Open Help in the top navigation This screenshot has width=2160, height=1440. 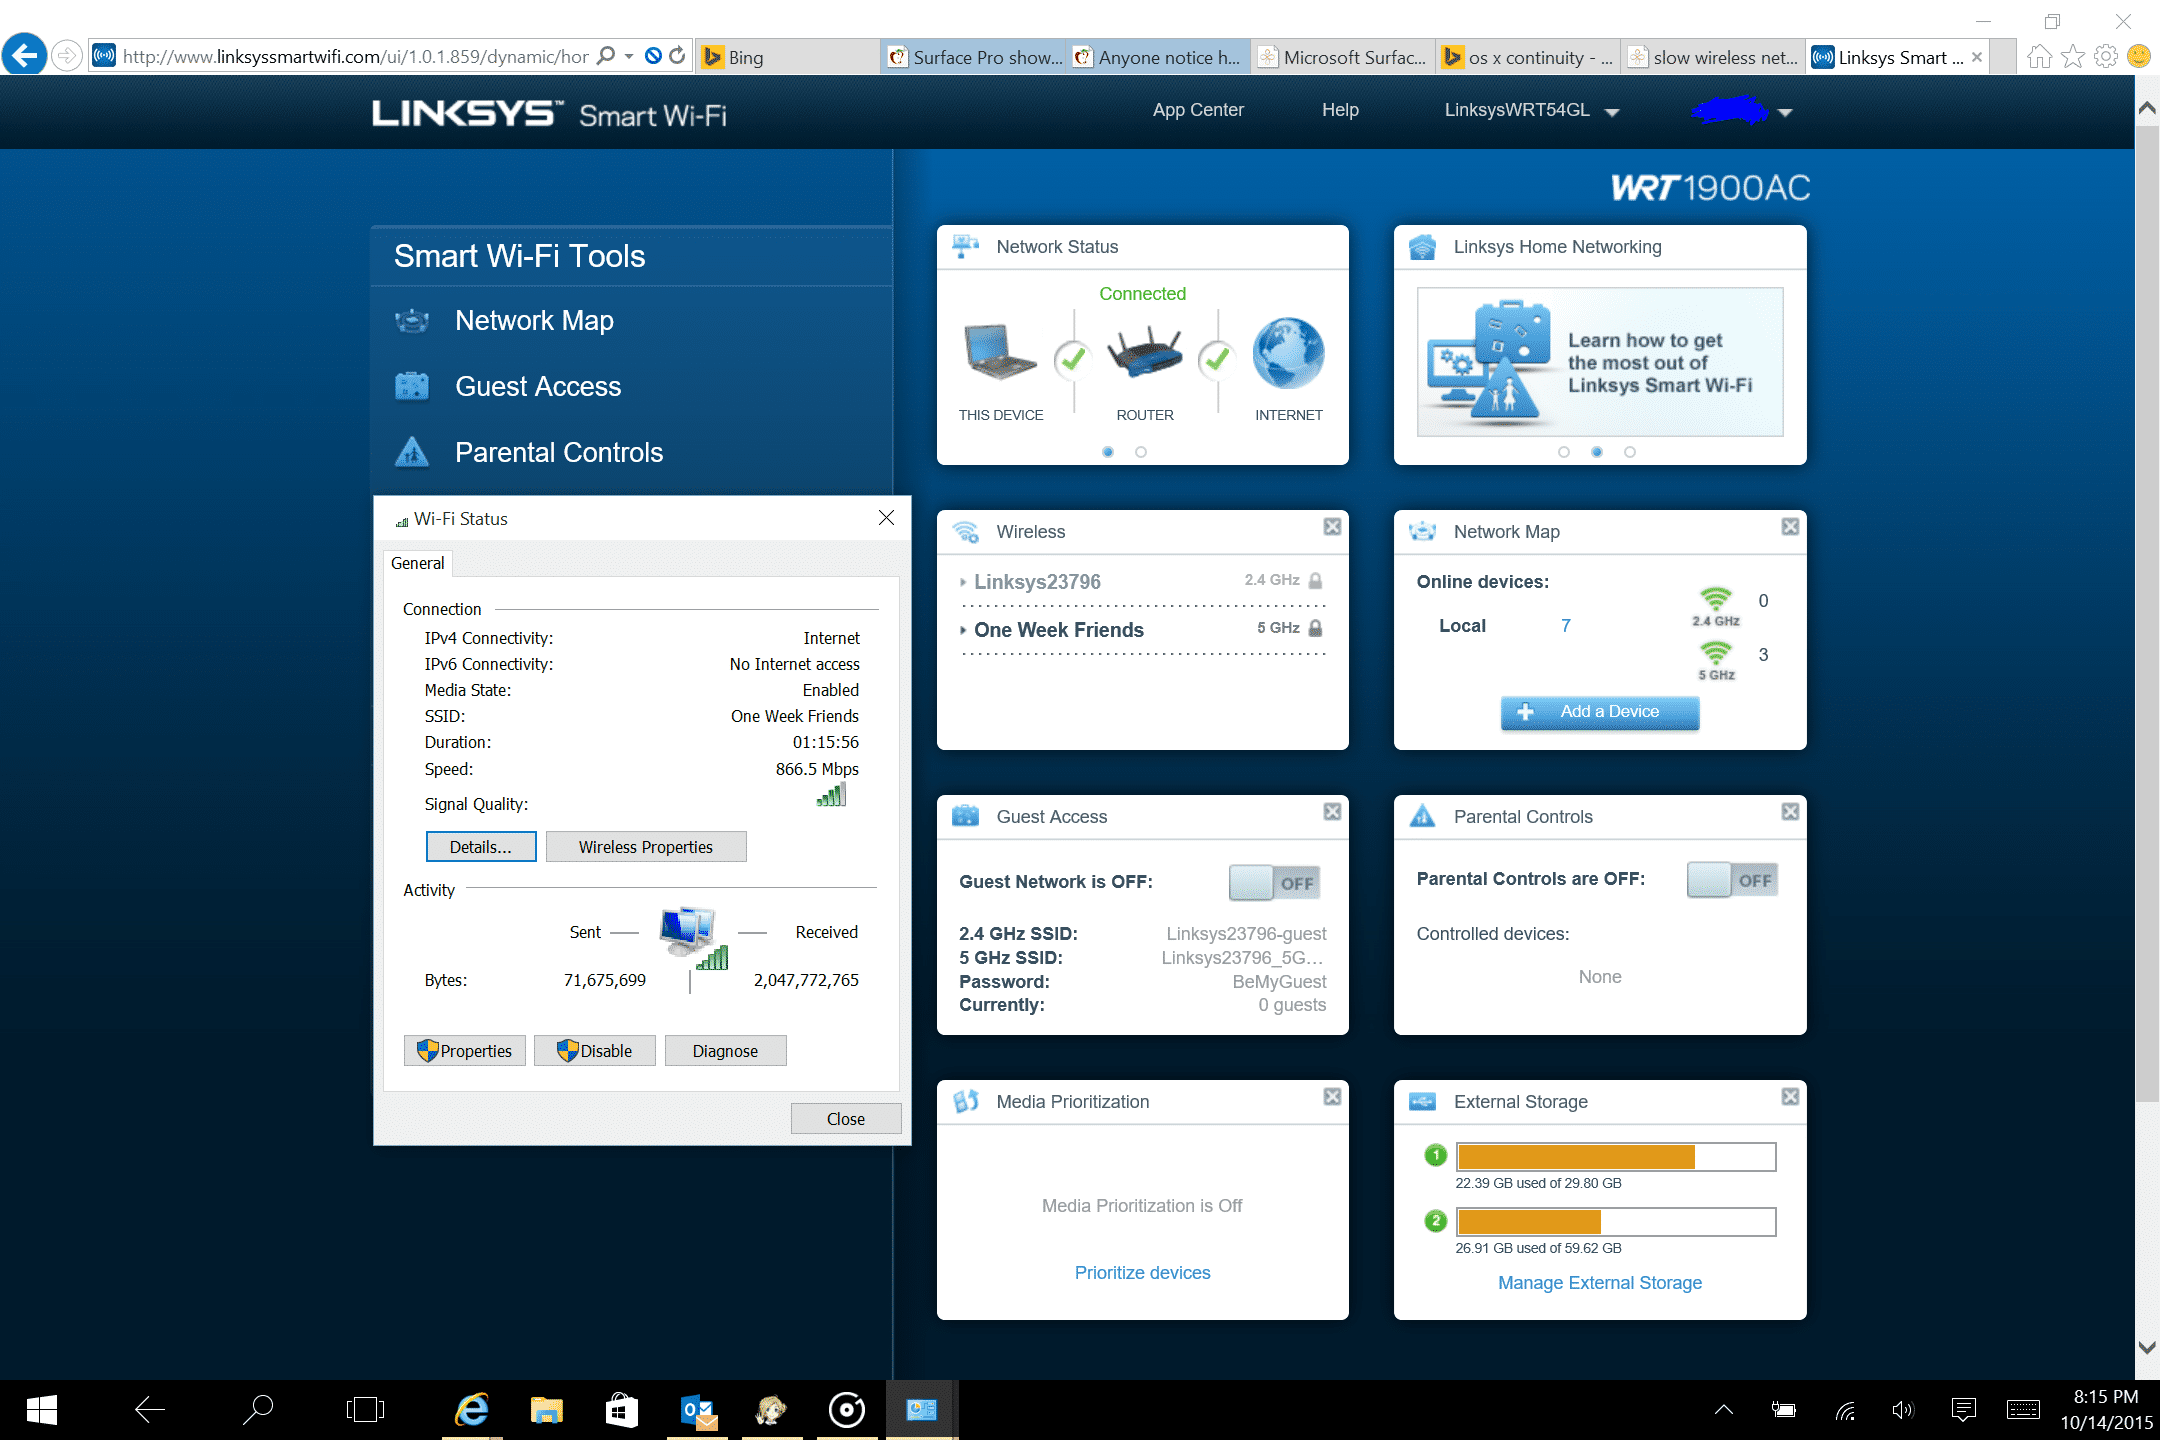point(1340,110)
